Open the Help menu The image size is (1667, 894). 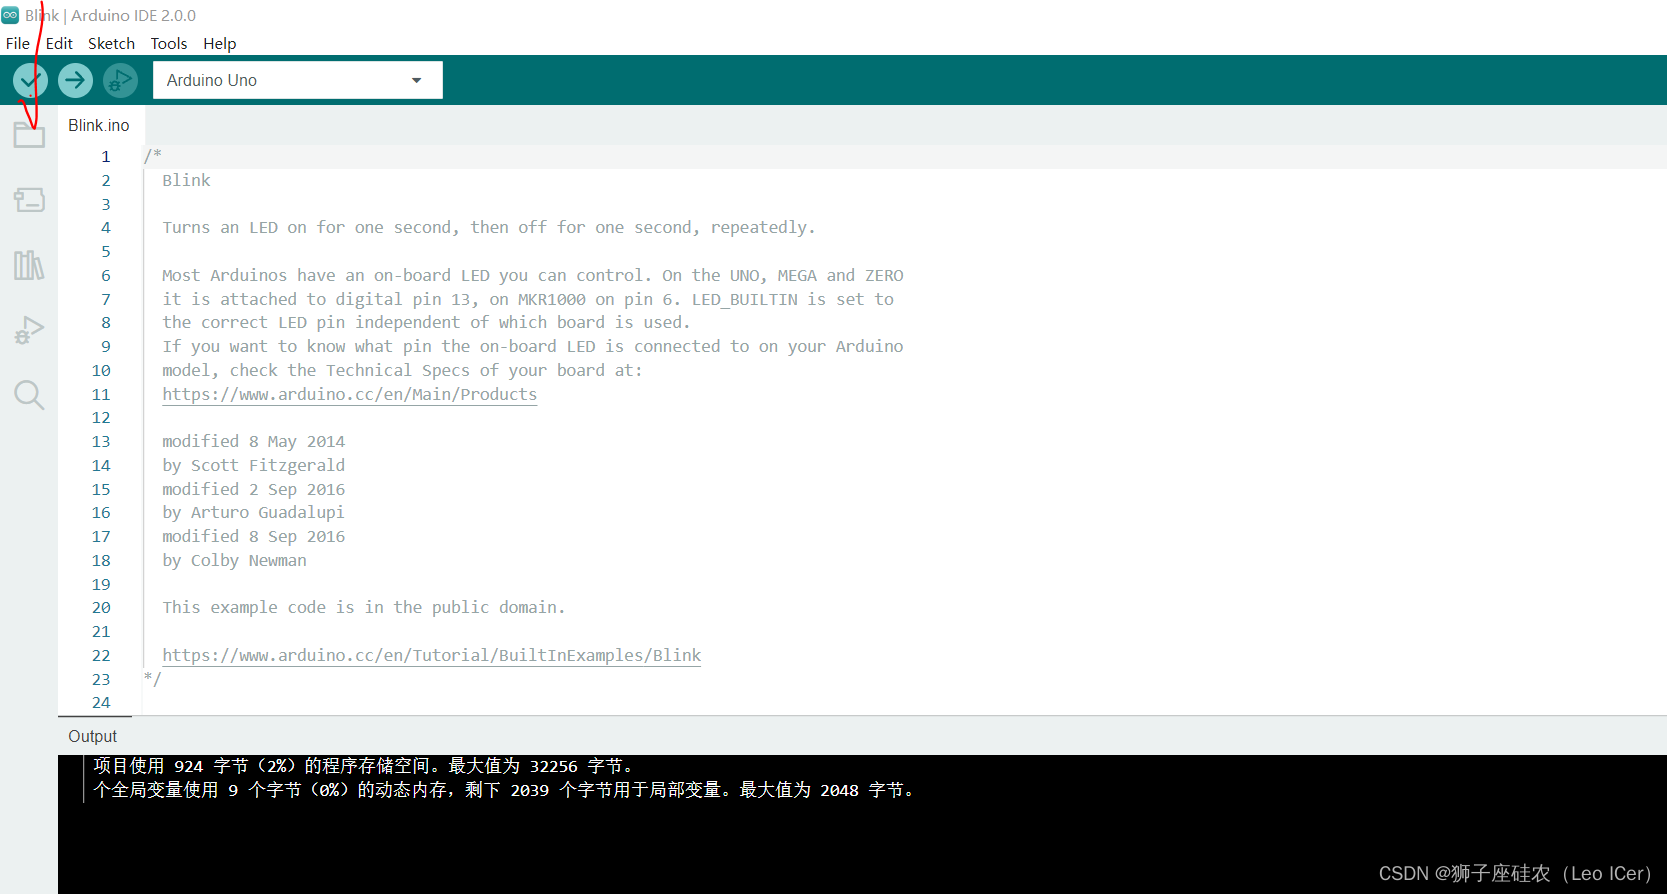coord(220,43)
